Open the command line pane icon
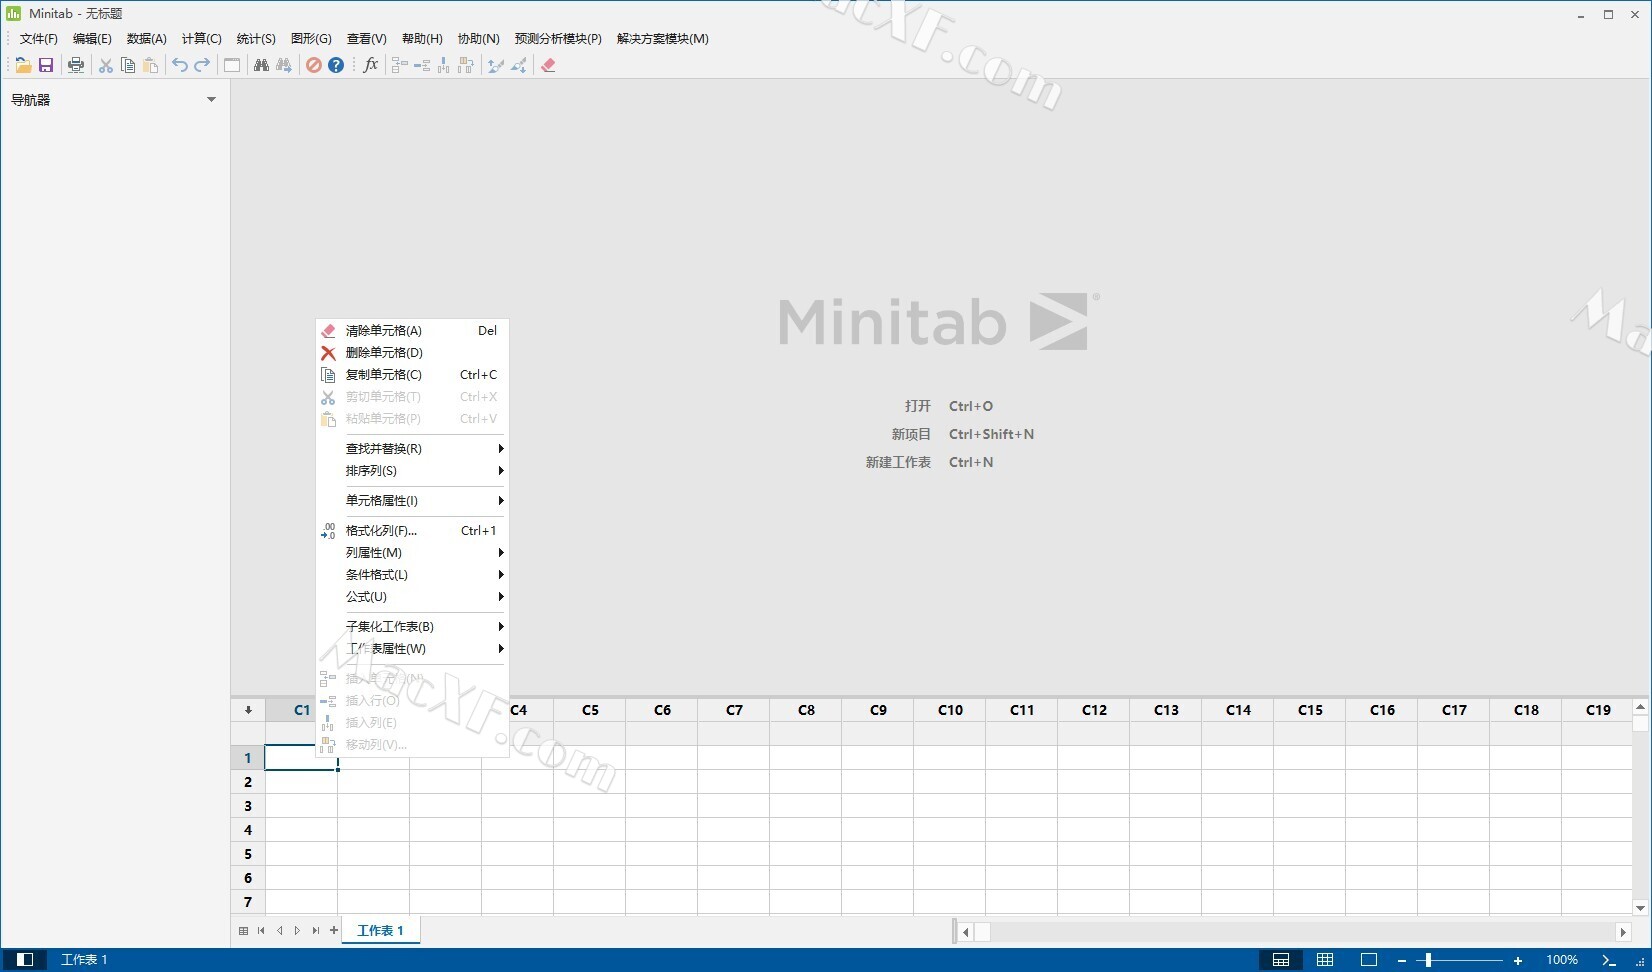This screenshot has height=972, width=1652. coord(1609,960)
